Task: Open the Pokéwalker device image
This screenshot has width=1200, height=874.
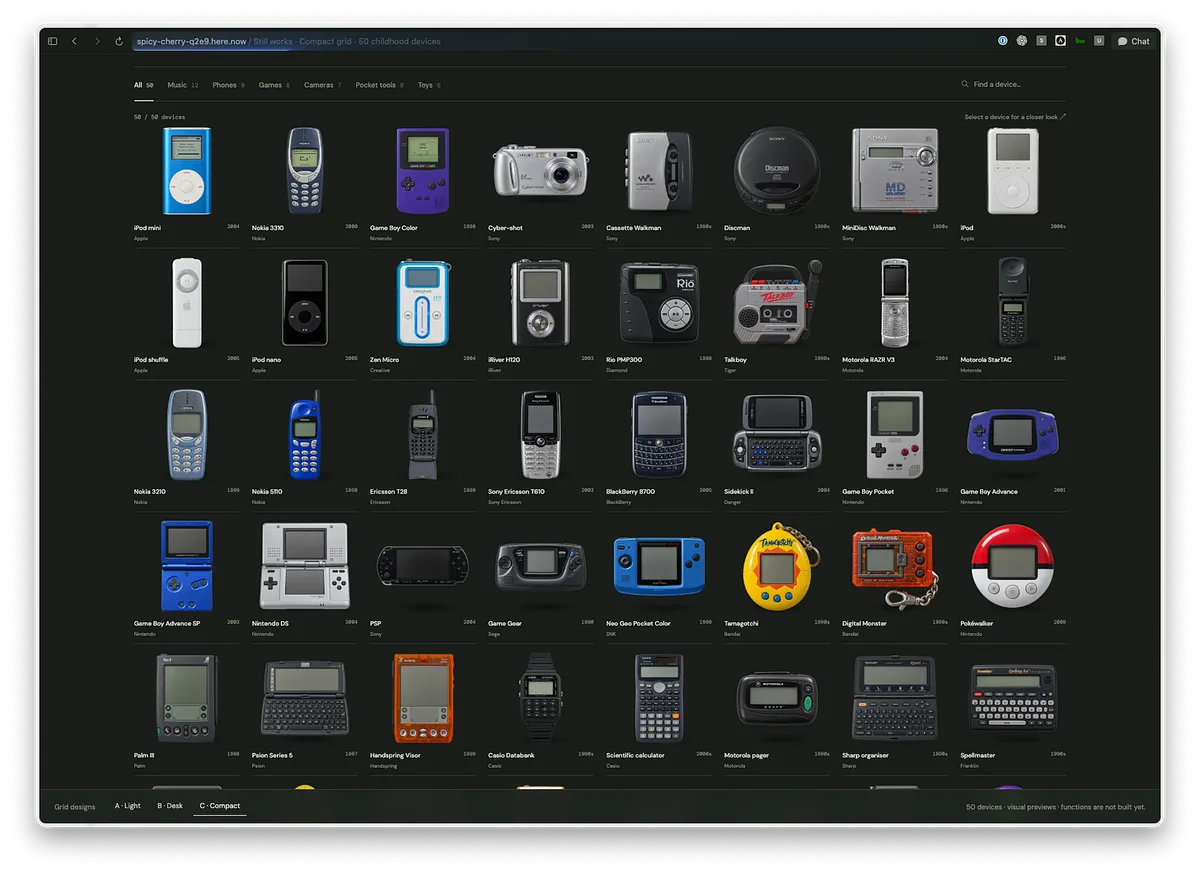Action: [1013, 566]
